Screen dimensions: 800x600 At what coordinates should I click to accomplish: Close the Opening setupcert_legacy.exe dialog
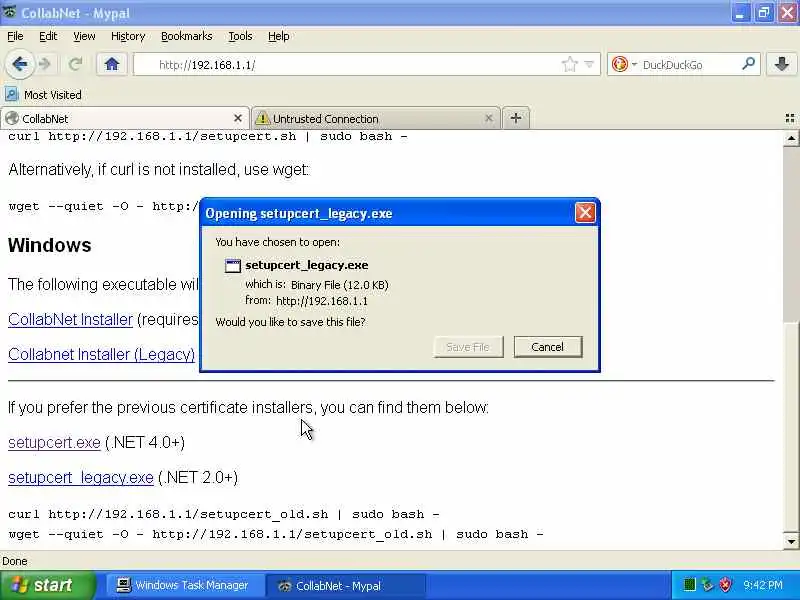point(585,213)
